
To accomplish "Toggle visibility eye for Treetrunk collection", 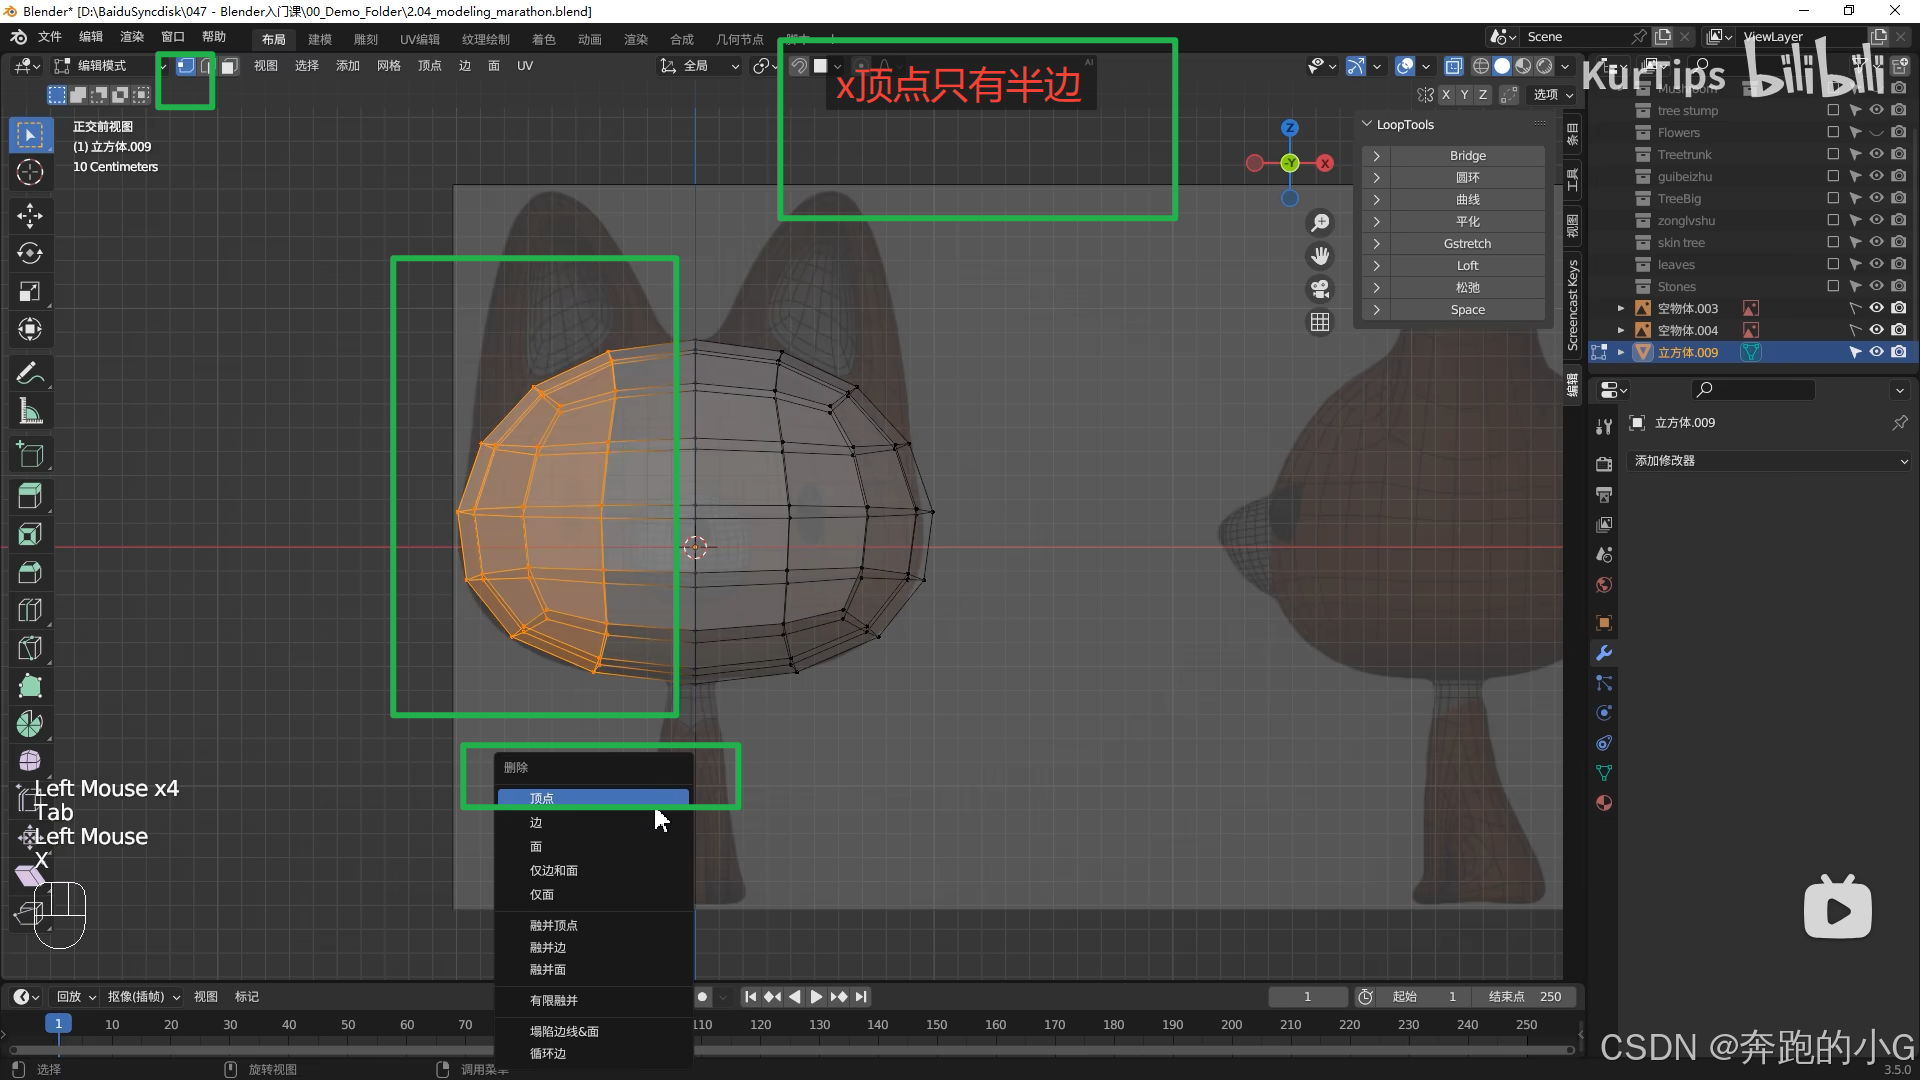I will pos(1877,154).
